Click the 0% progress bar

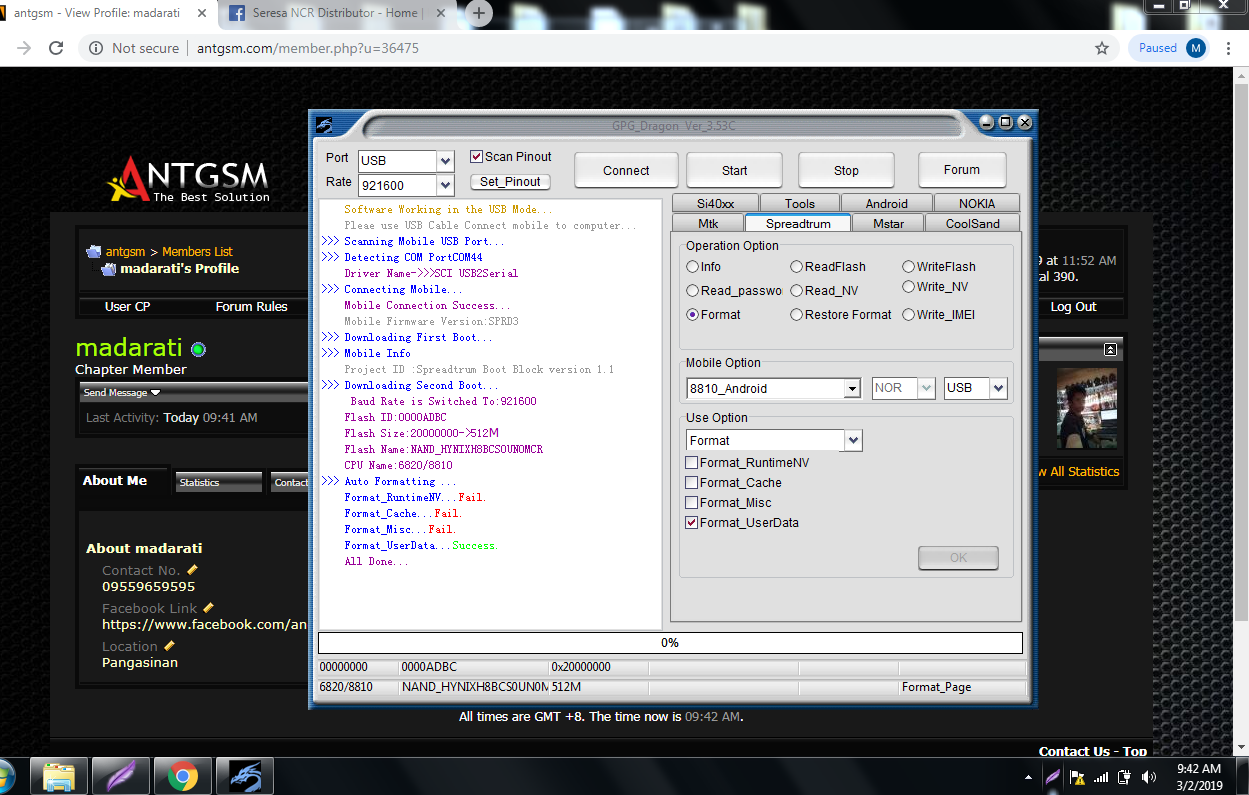(x=670, y=643)
